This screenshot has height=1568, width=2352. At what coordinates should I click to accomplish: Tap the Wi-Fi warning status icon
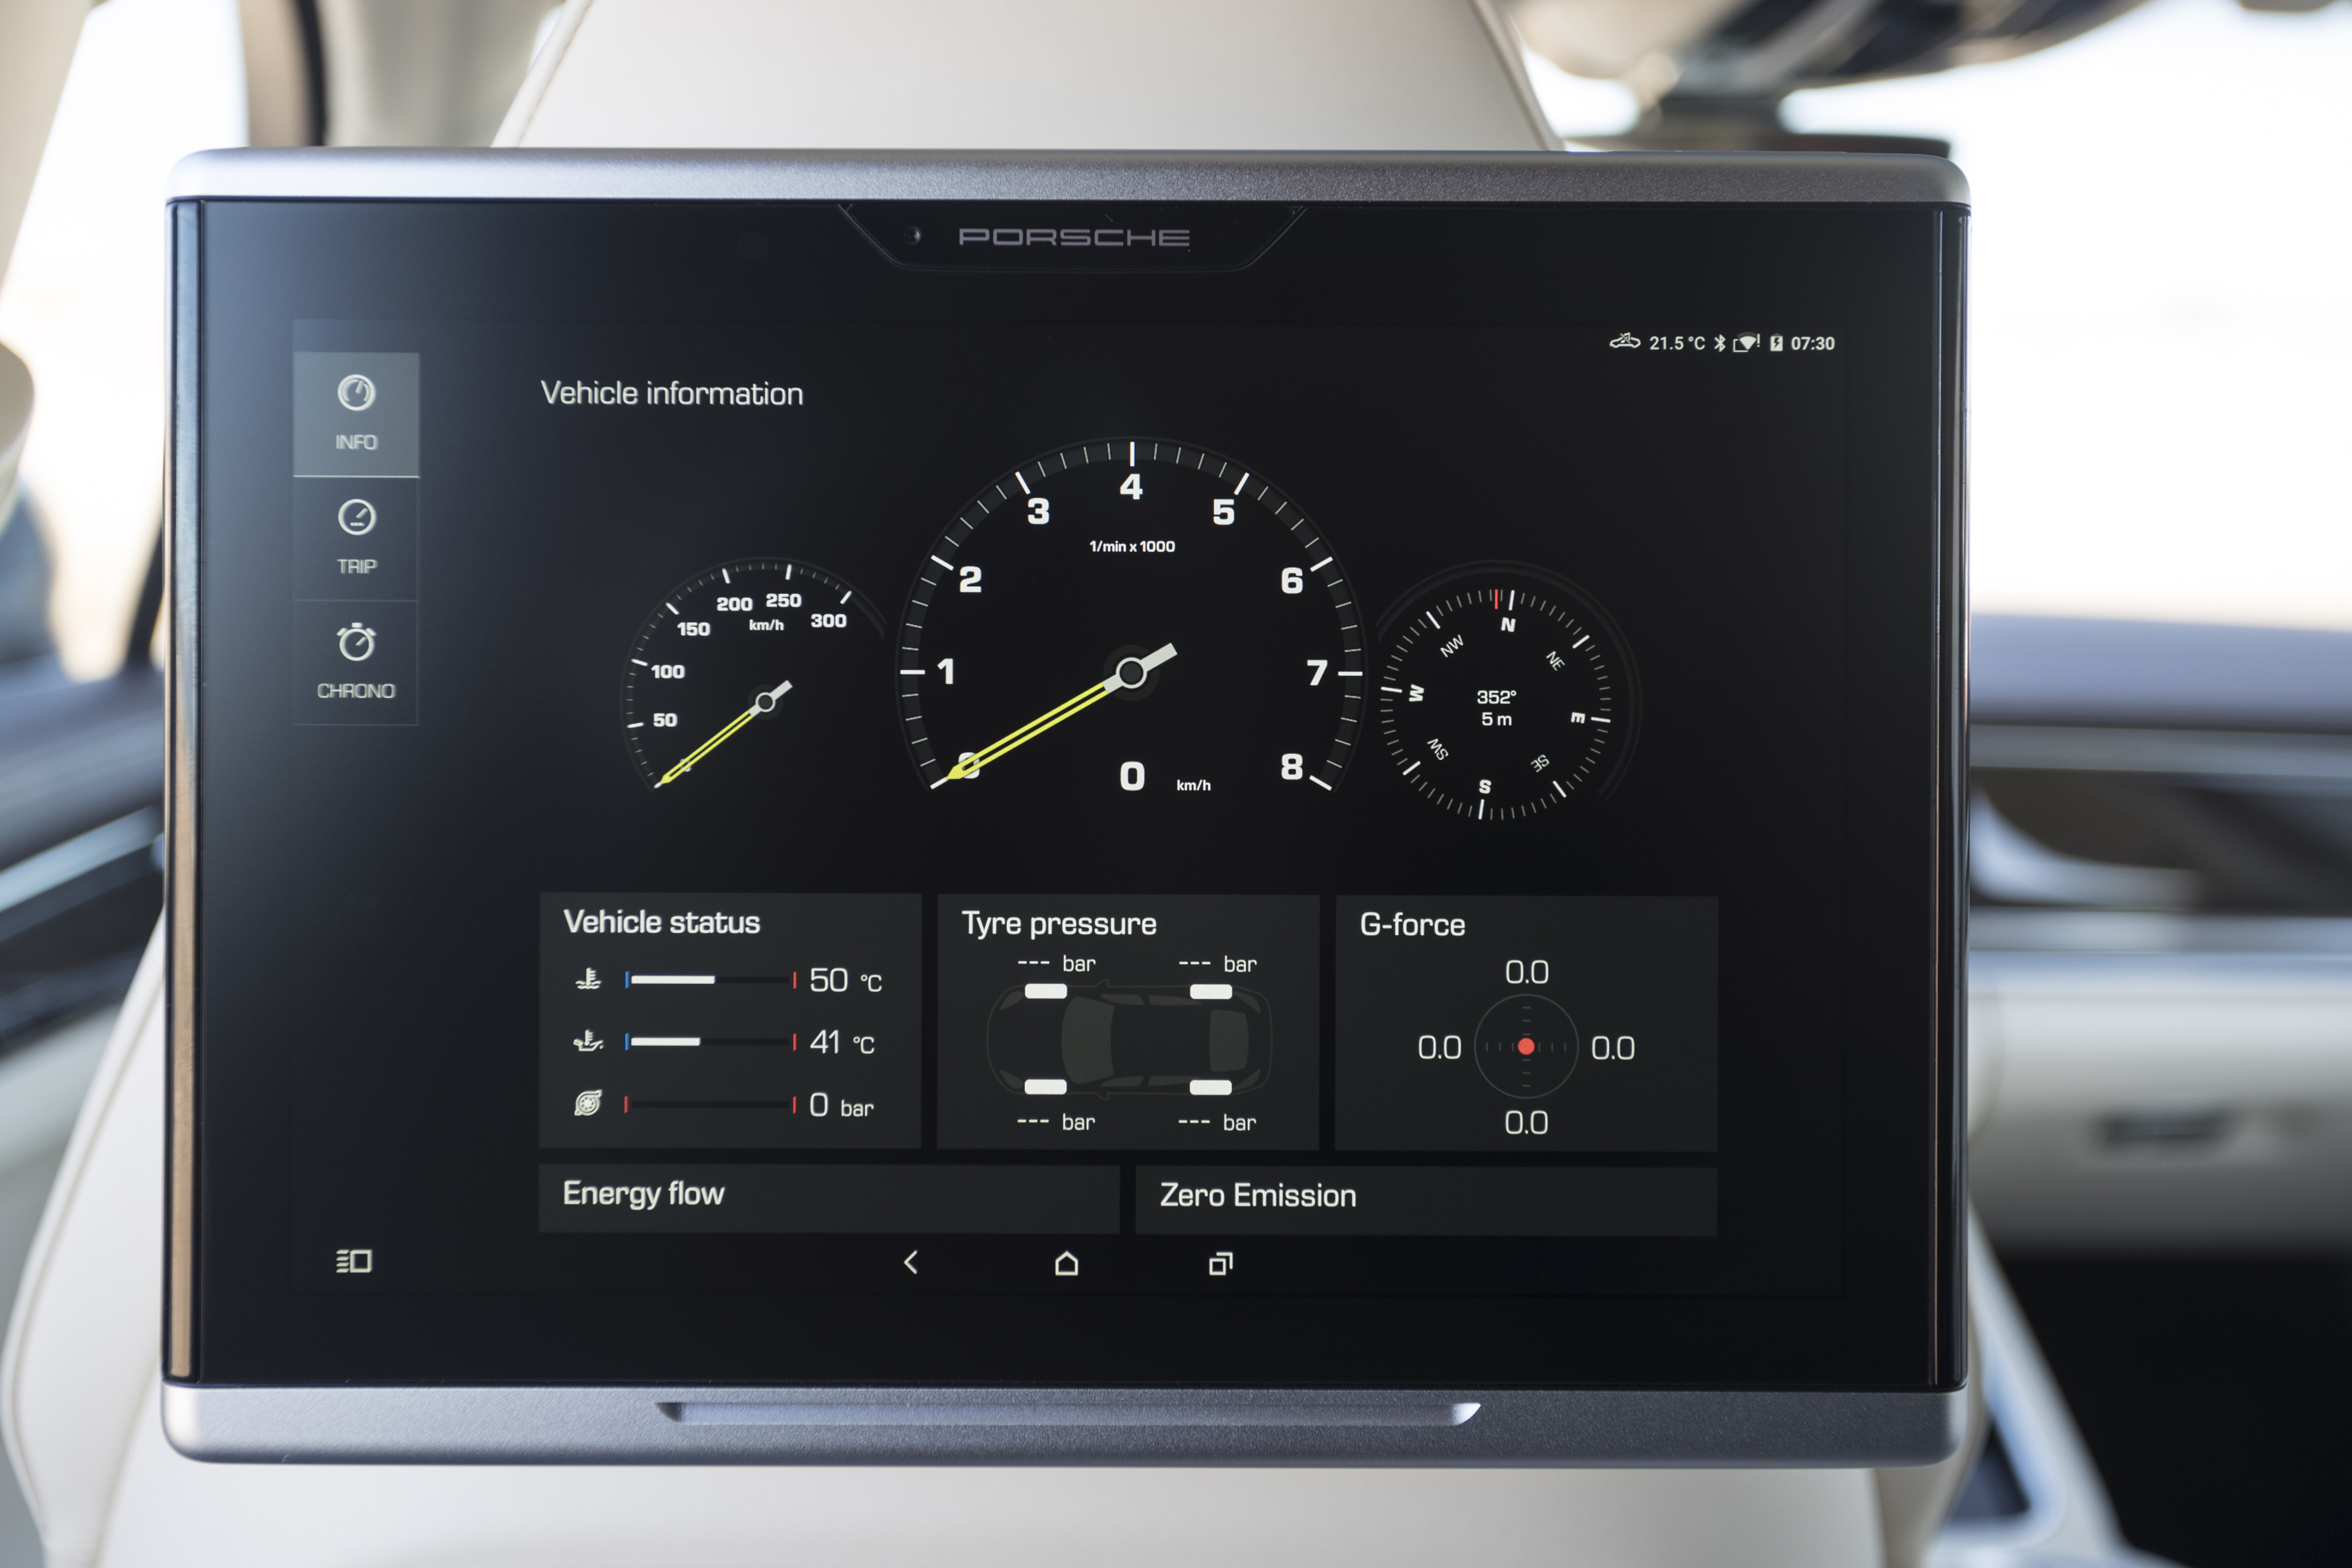pyautogui.click(x=1746, y=343)
